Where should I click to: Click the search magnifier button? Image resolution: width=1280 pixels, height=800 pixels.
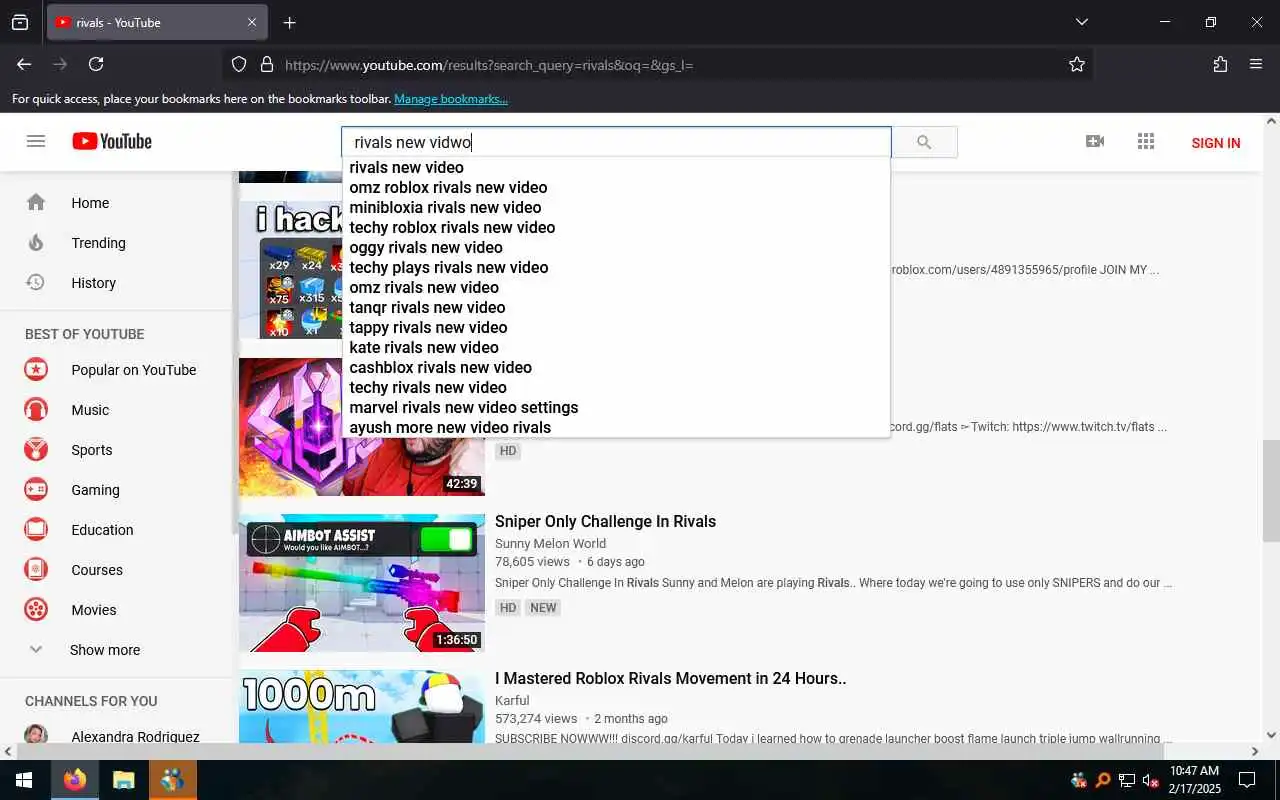click(924, 142)
